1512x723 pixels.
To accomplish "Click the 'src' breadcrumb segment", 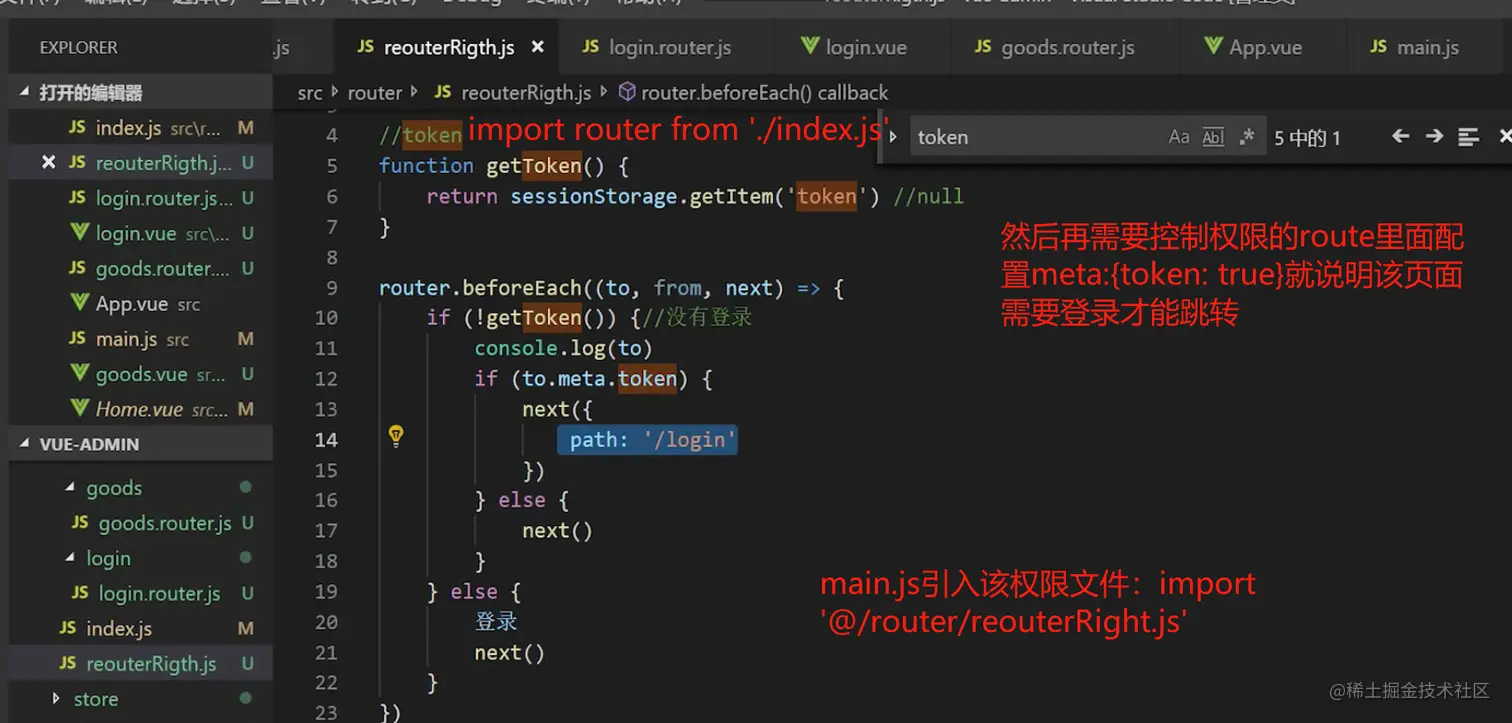I will [x=310, y=93].
